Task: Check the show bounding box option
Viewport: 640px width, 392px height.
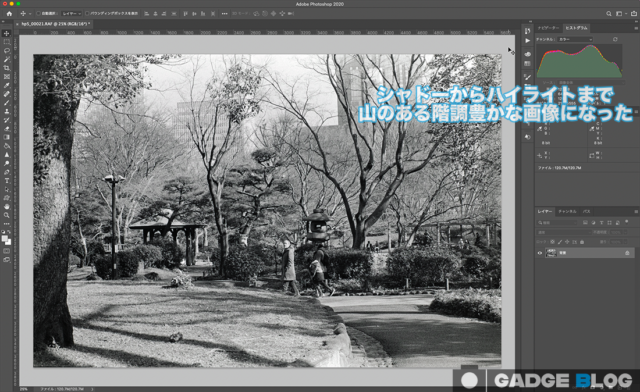Action: pos(87,13)
